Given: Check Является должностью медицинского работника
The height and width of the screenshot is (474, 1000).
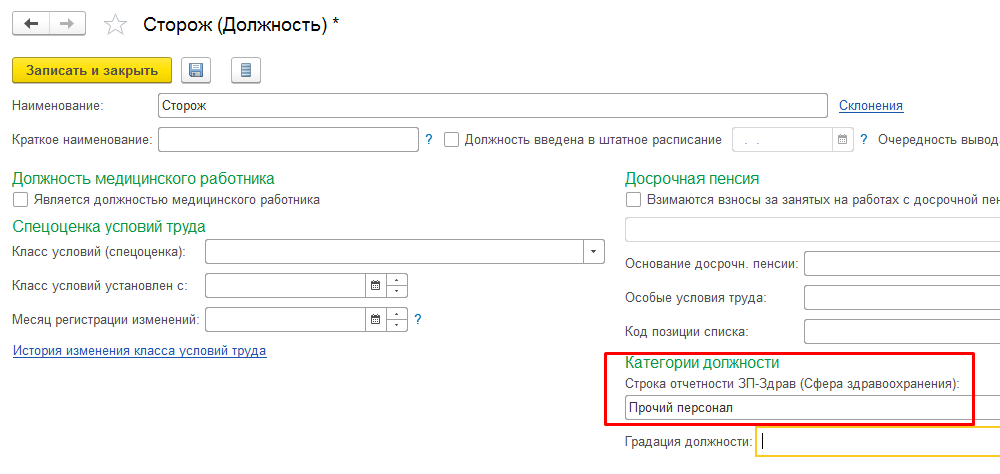Looking at the screenshot, I should [20, 200].
